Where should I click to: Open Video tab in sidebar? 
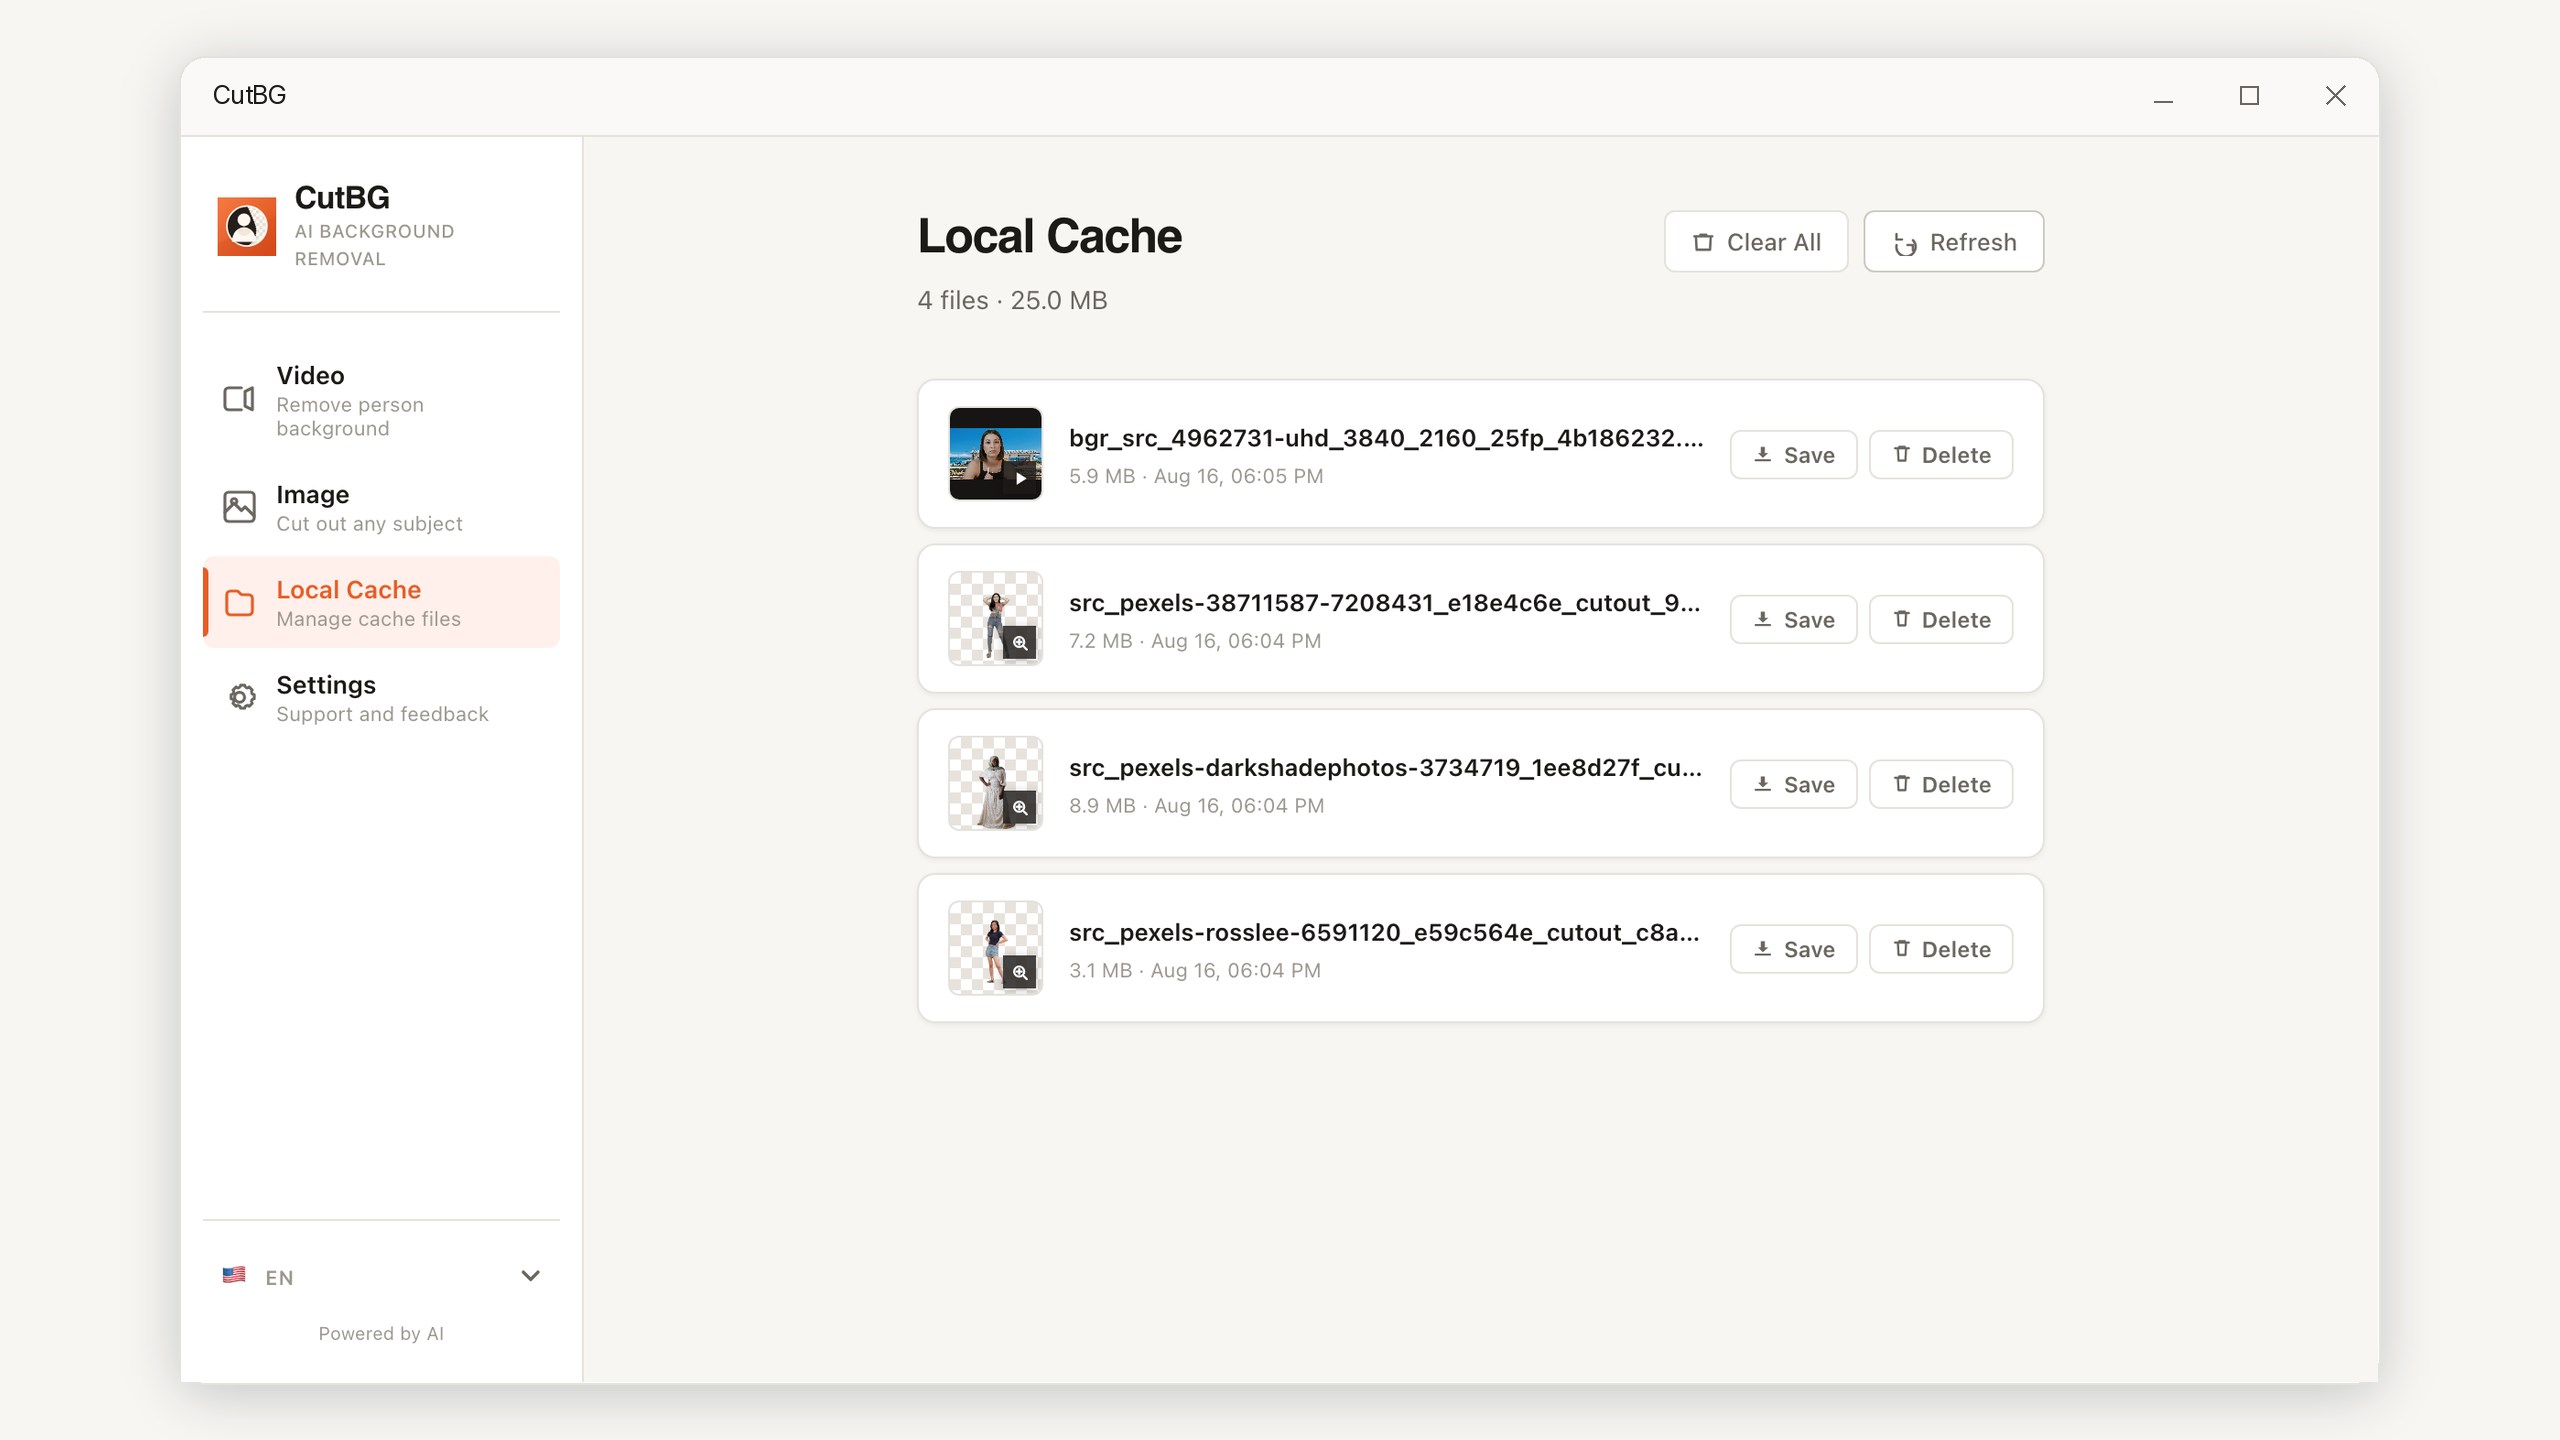tap(381, 400)
